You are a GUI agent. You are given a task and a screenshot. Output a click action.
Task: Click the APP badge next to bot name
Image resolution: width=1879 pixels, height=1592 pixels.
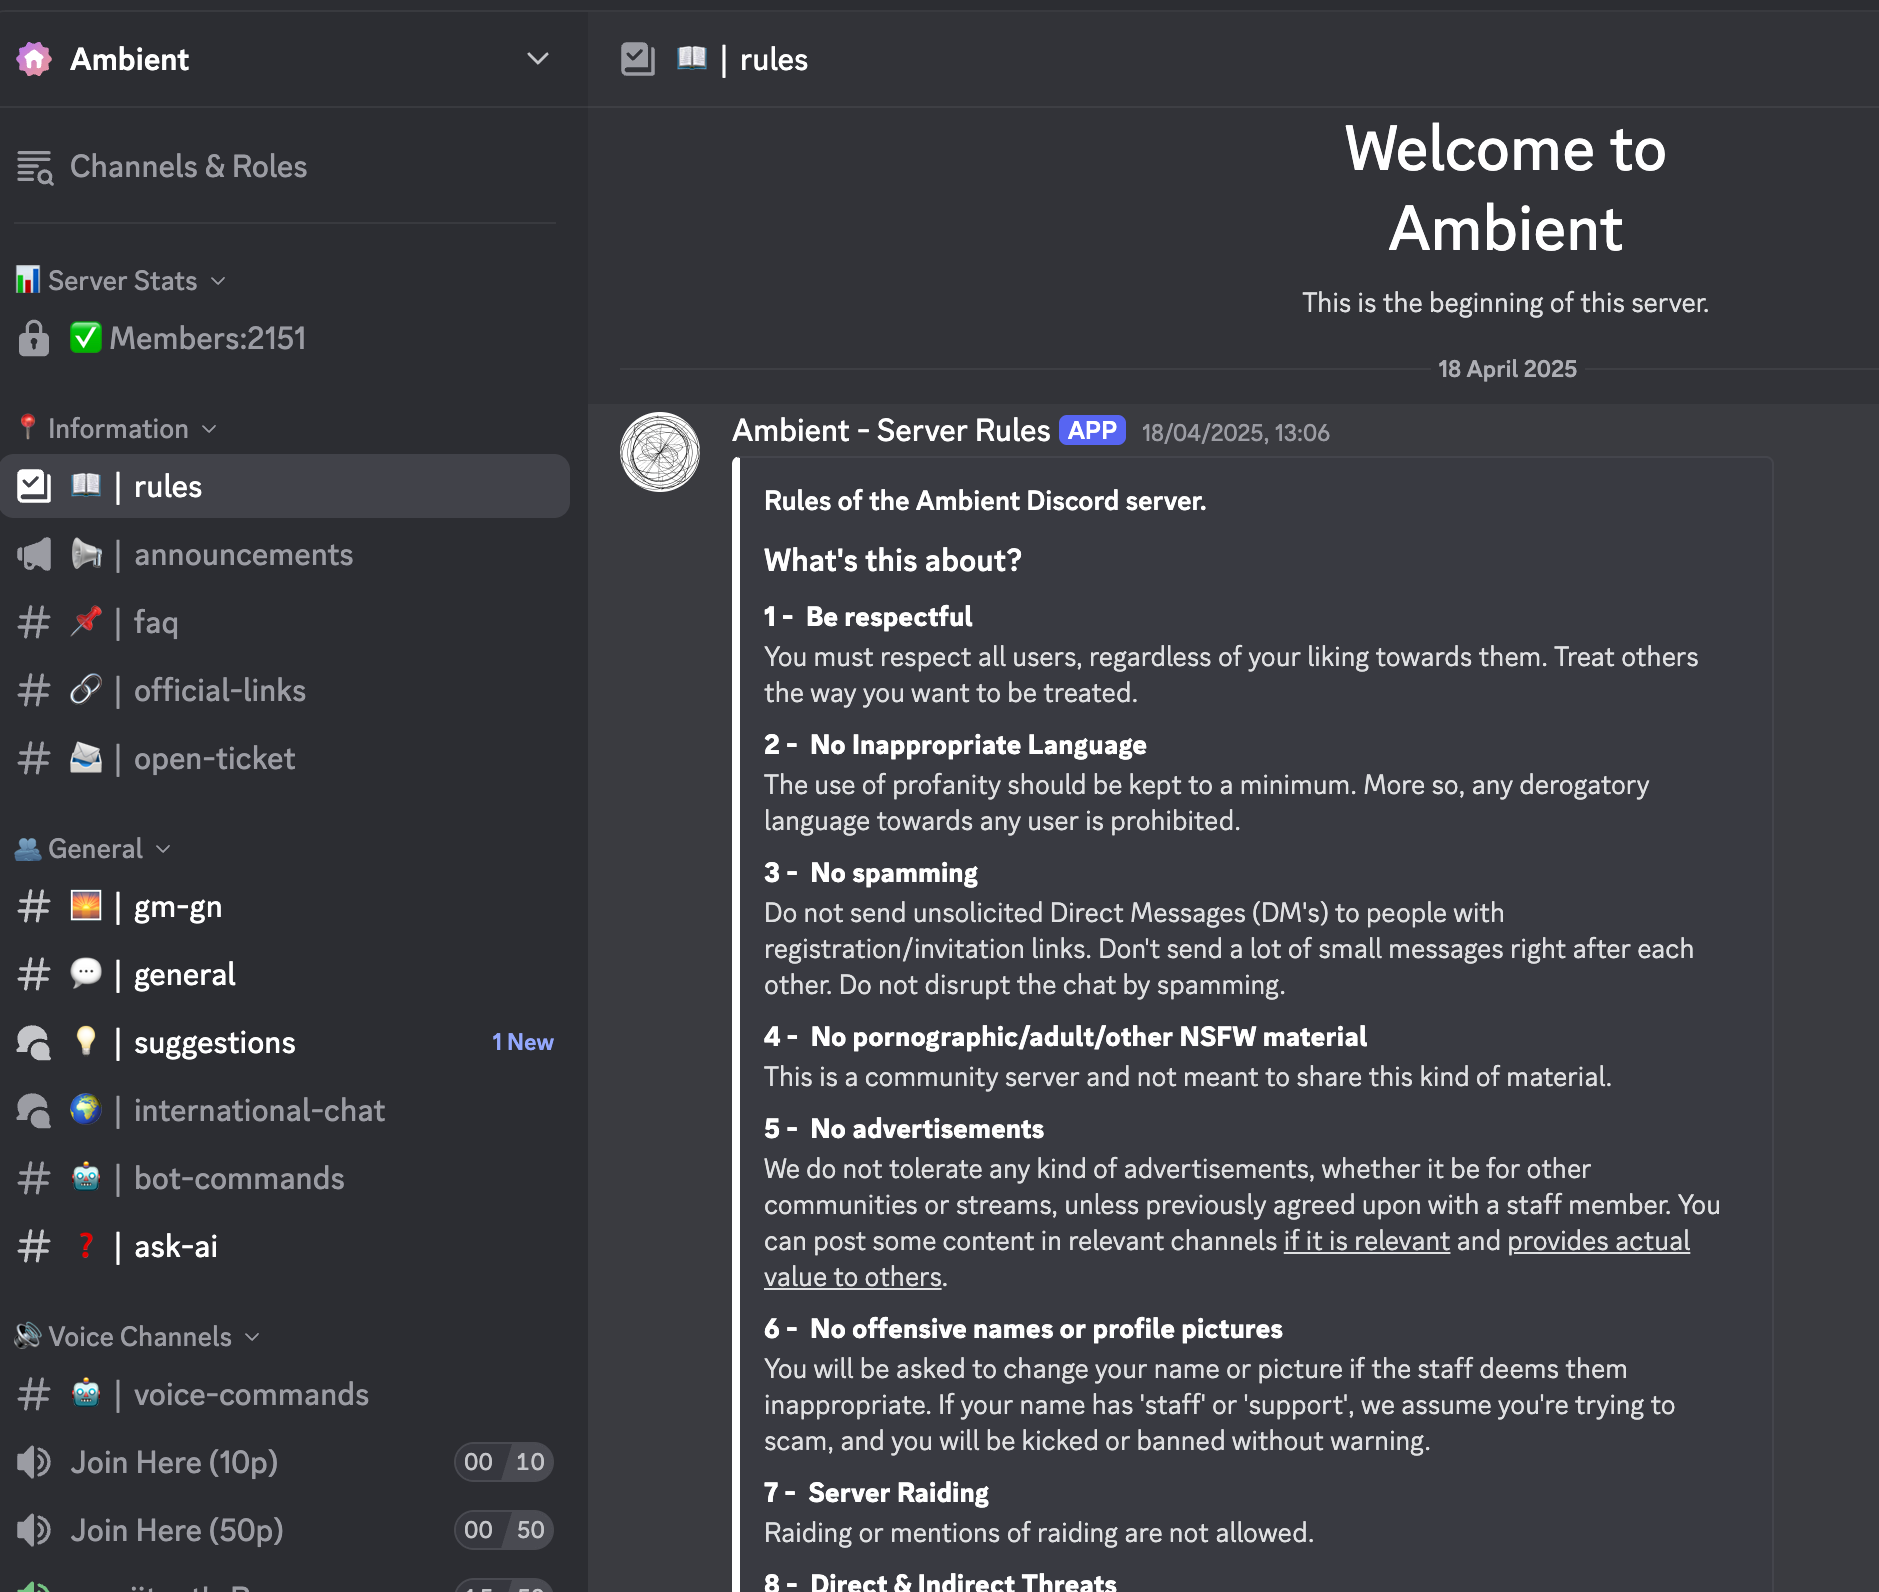pos(1091,431)
